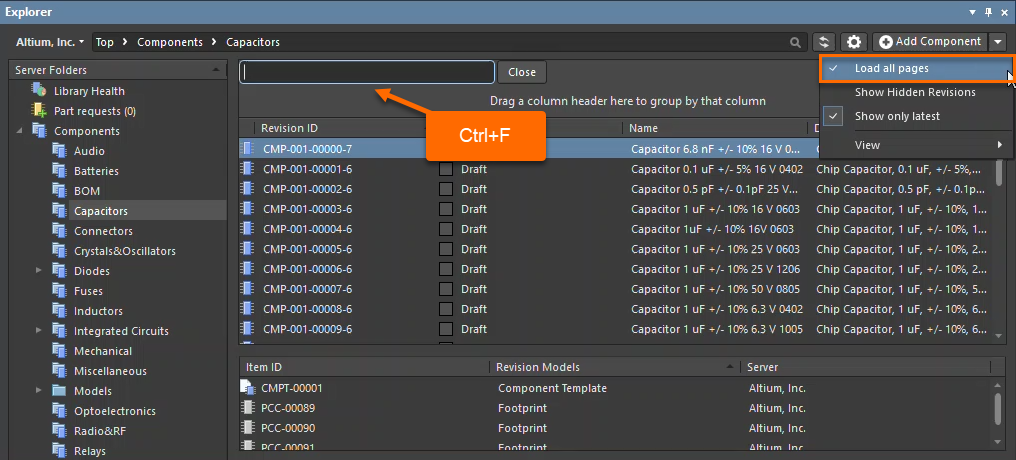Click the component icon of CMP-001-00005-6
The width and height of the screenshot is (1016, 460).
[x=248, y=249]
